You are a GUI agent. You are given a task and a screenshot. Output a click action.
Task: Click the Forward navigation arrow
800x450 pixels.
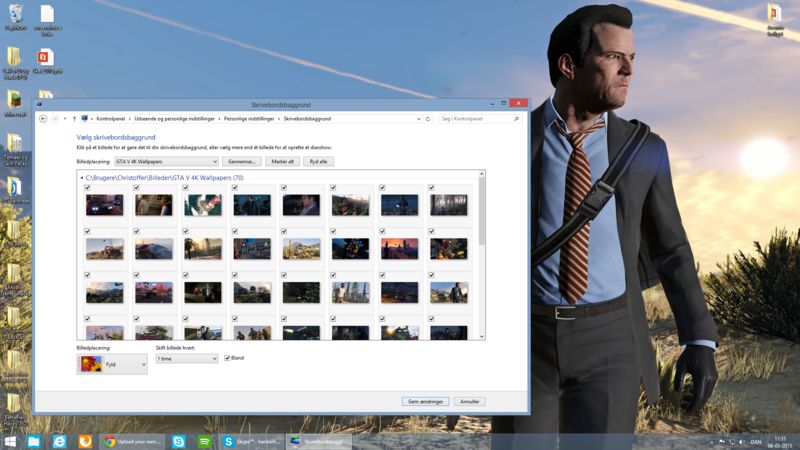click(x=56, y=118)
